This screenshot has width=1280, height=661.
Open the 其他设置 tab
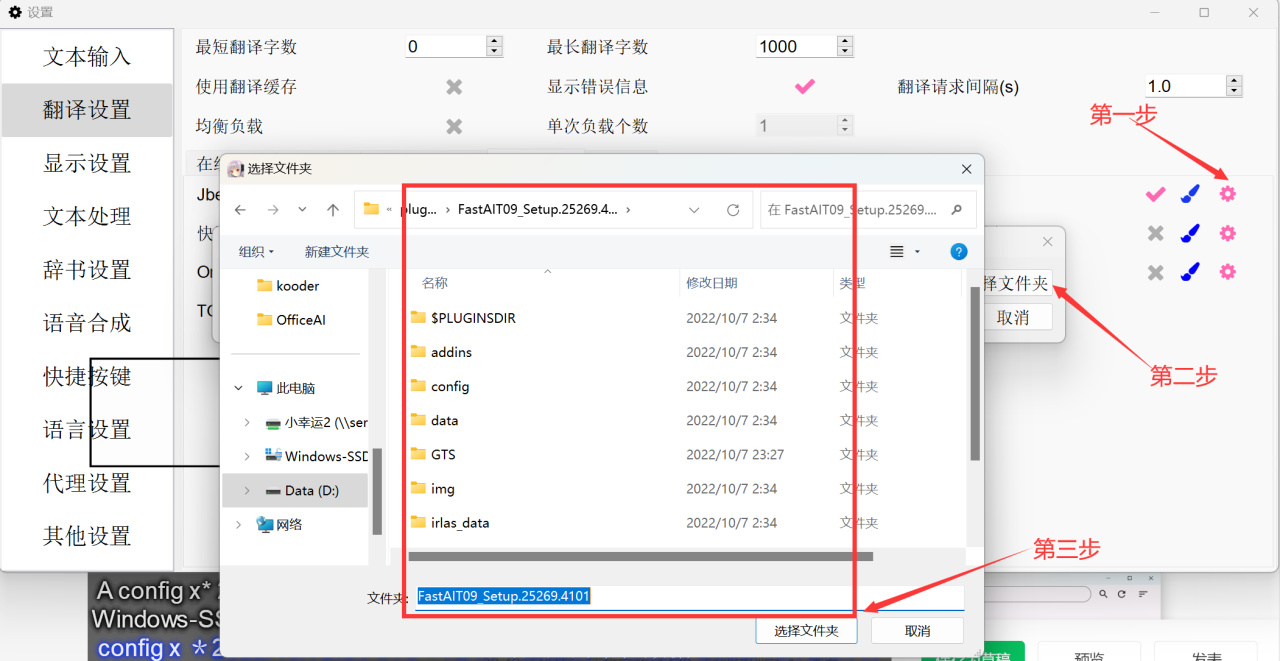87,536
